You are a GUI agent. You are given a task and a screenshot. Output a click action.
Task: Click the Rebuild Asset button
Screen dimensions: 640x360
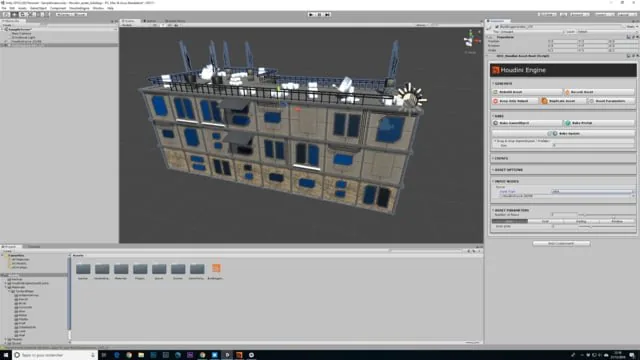527,92
